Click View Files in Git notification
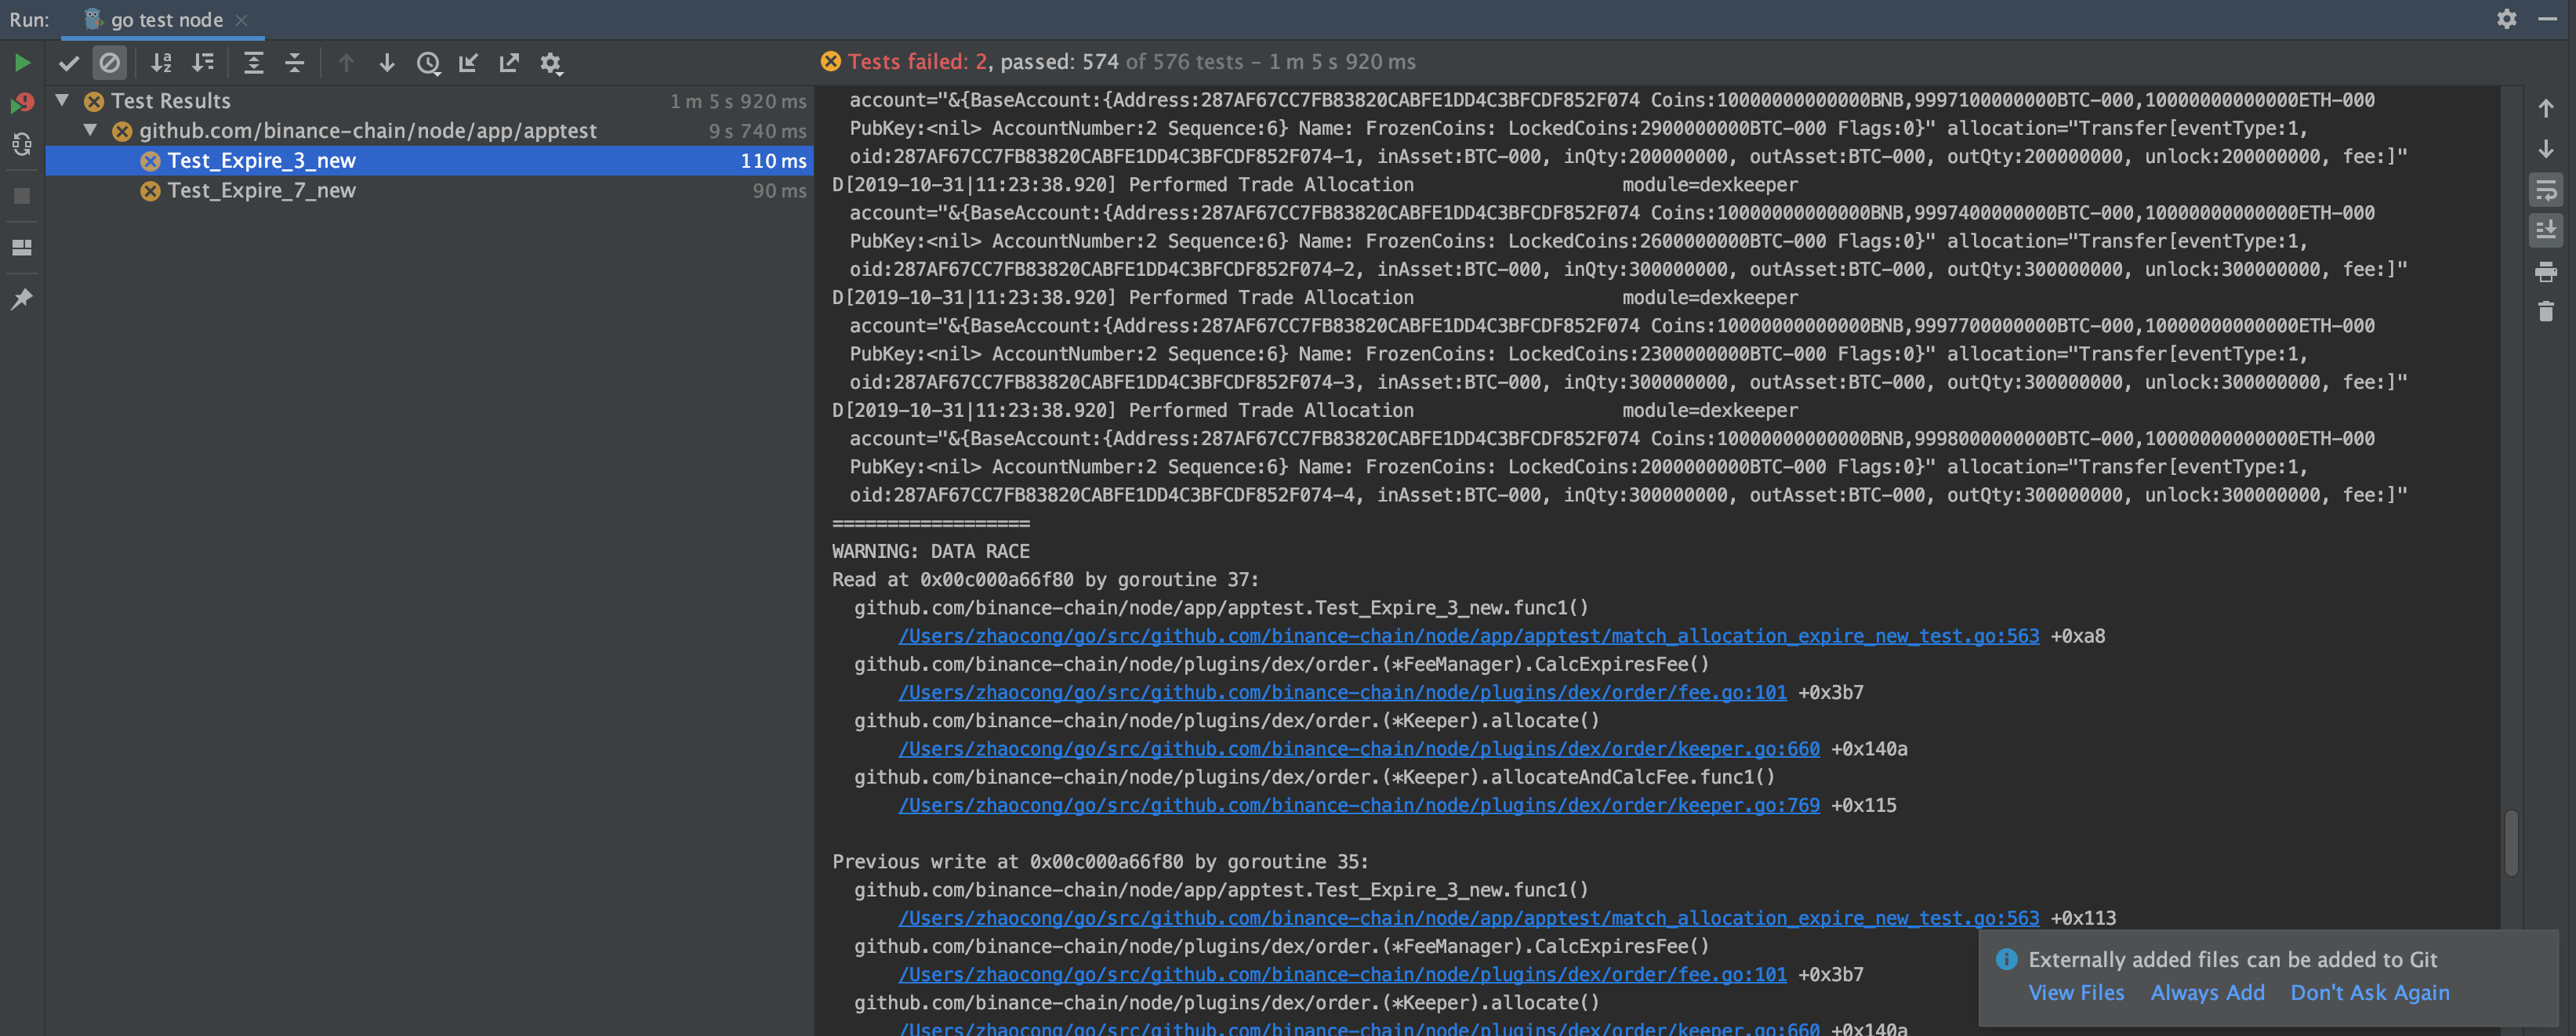This screenshot has width=2576, height=1036. (2075, 992)
